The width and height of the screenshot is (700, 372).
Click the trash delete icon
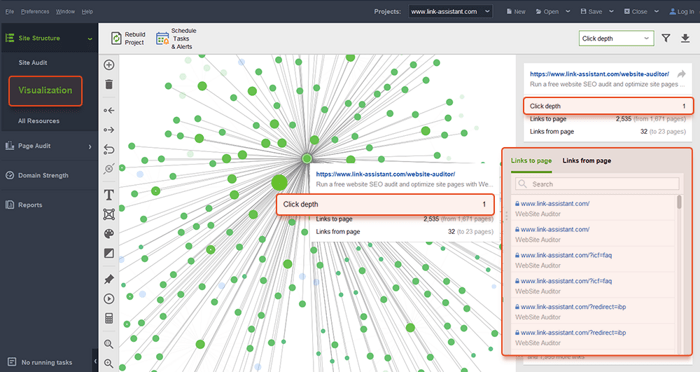click(109, 84)
